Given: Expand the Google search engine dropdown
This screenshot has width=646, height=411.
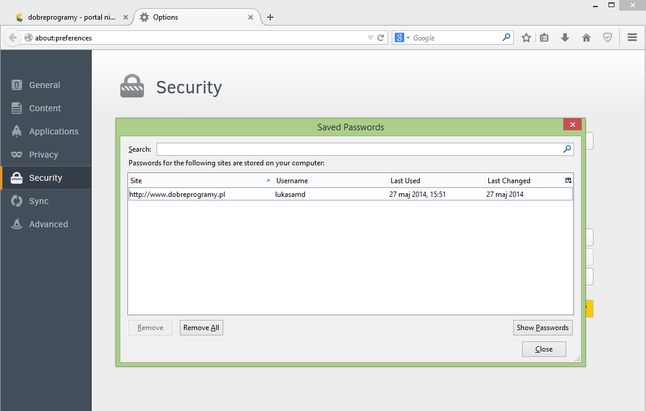Looking at the screenshot, I should coord(402,38).
